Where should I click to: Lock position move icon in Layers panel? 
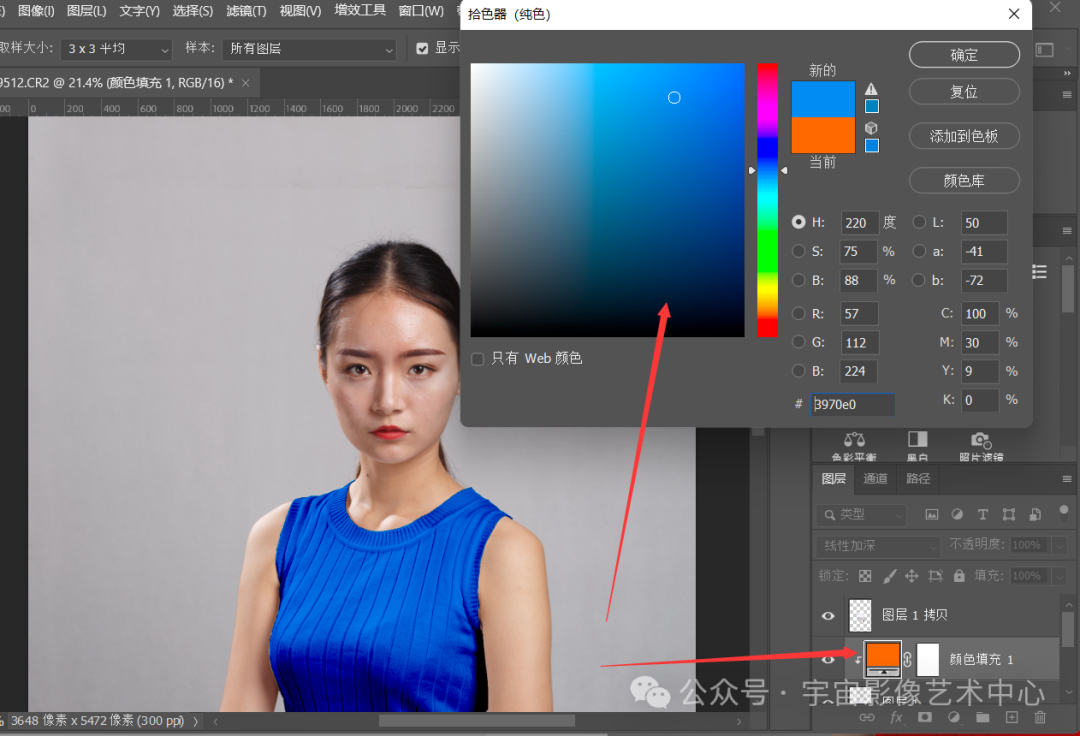click(x=912, y=576)
